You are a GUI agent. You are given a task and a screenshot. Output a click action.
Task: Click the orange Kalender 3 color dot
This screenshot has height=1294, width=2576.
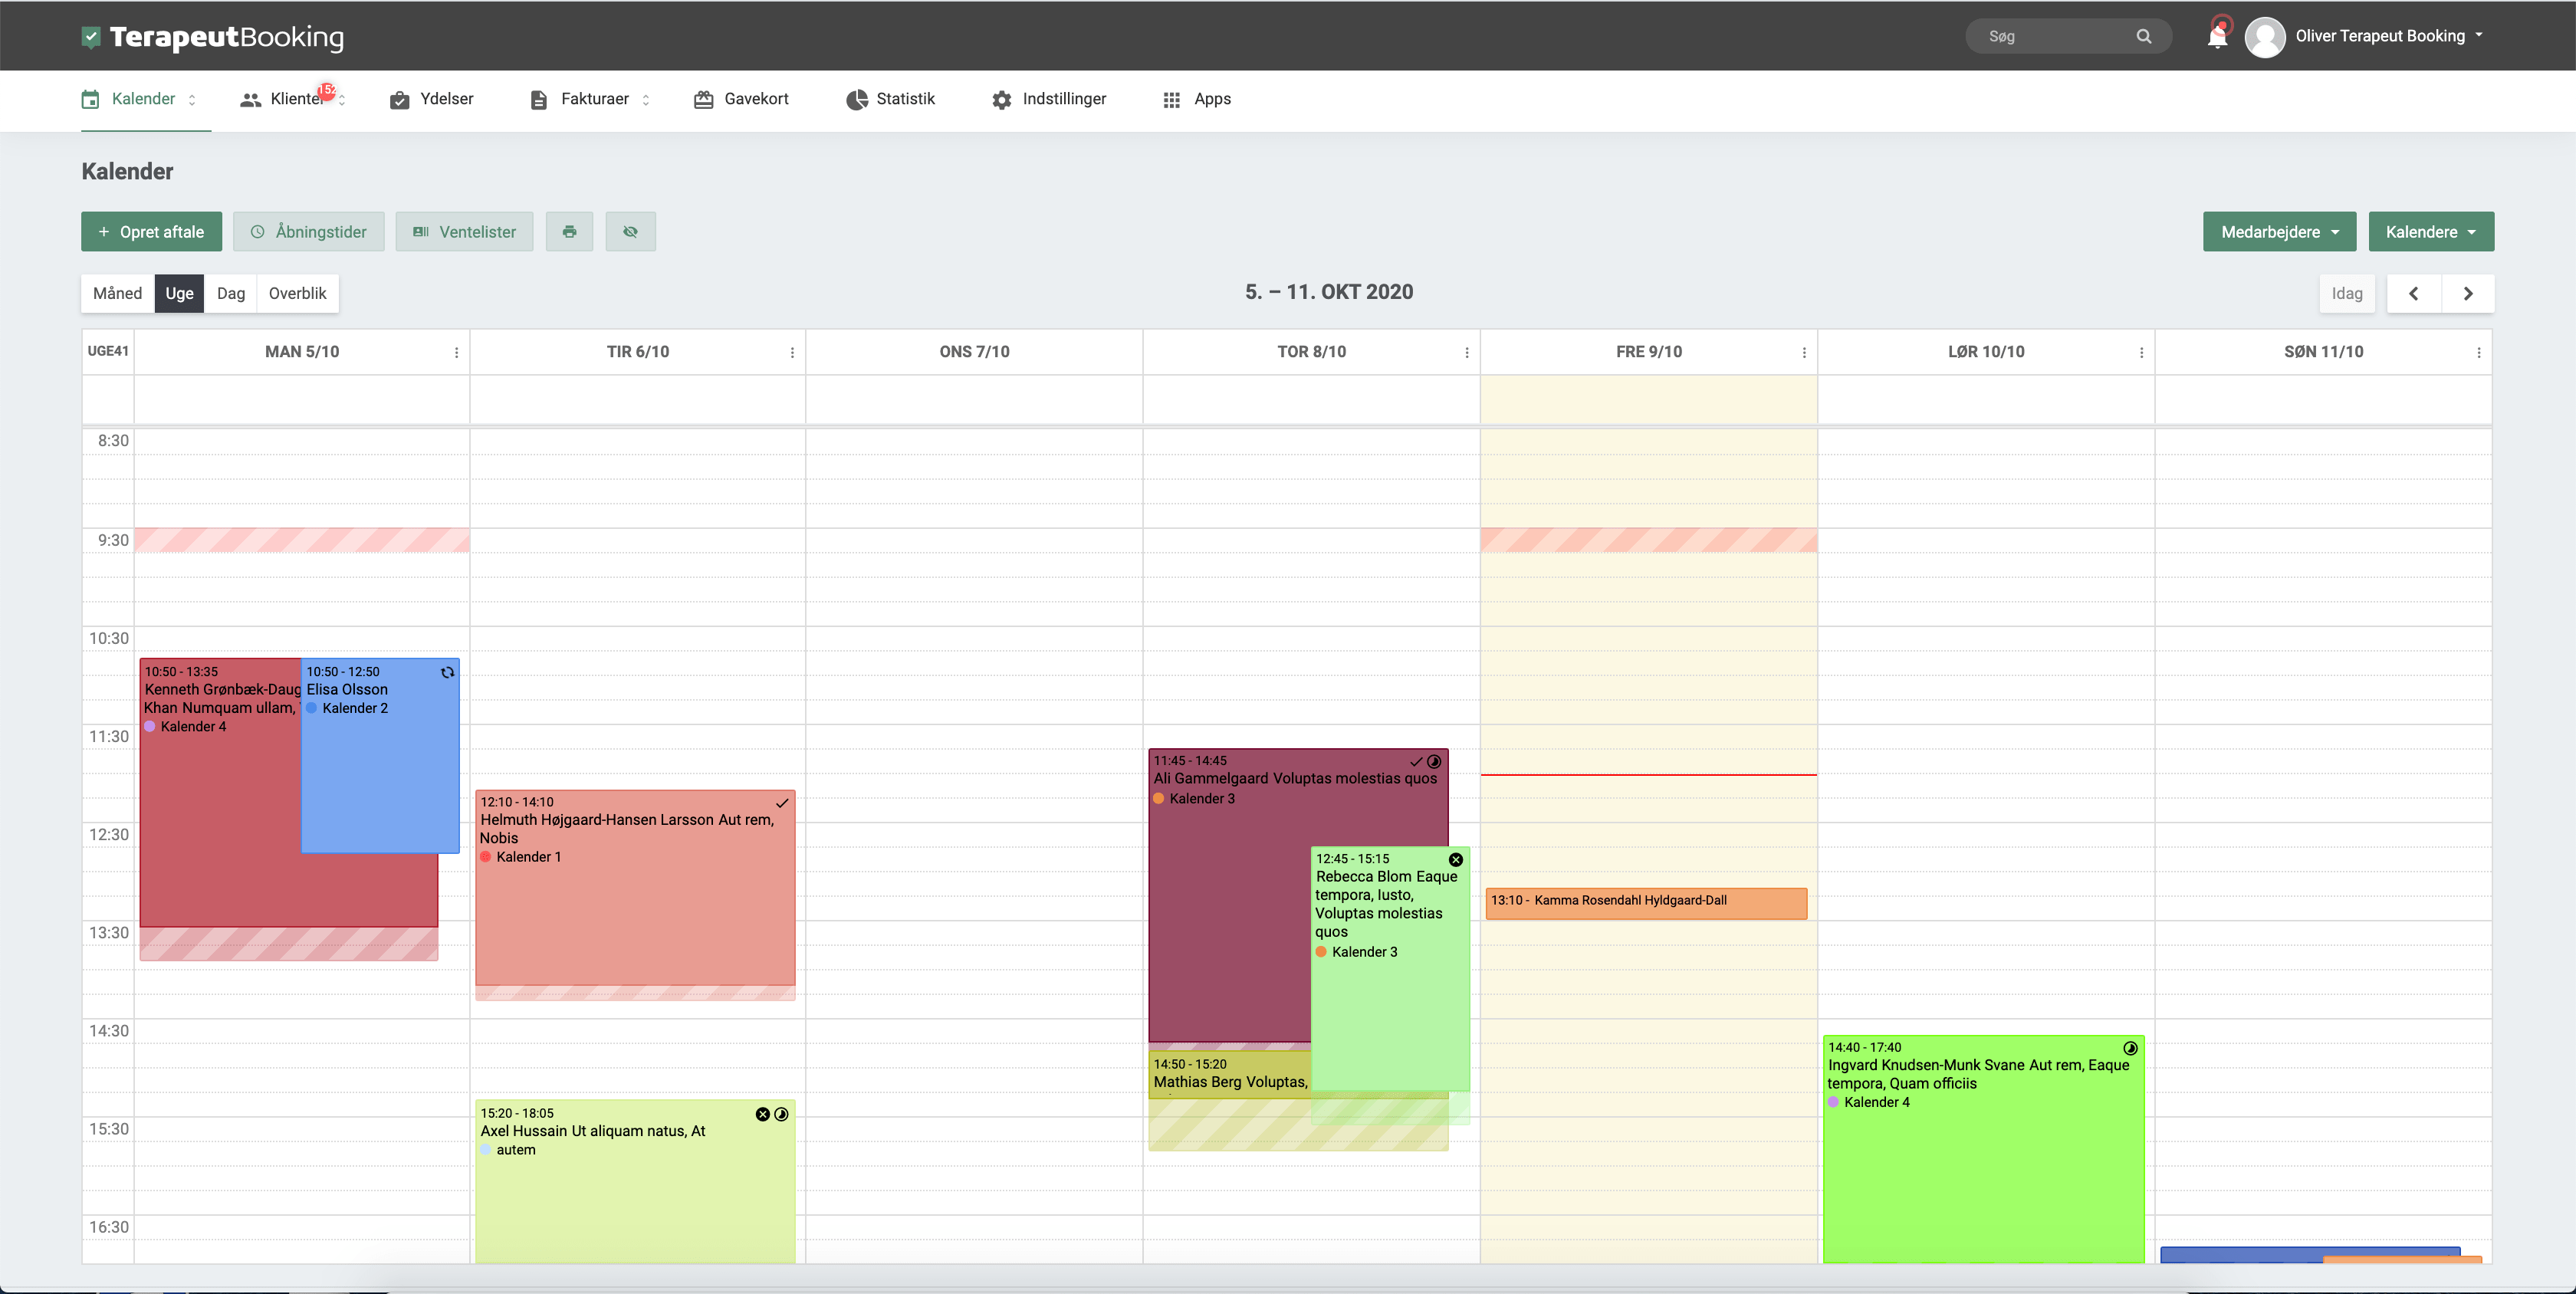(1159, 798)
